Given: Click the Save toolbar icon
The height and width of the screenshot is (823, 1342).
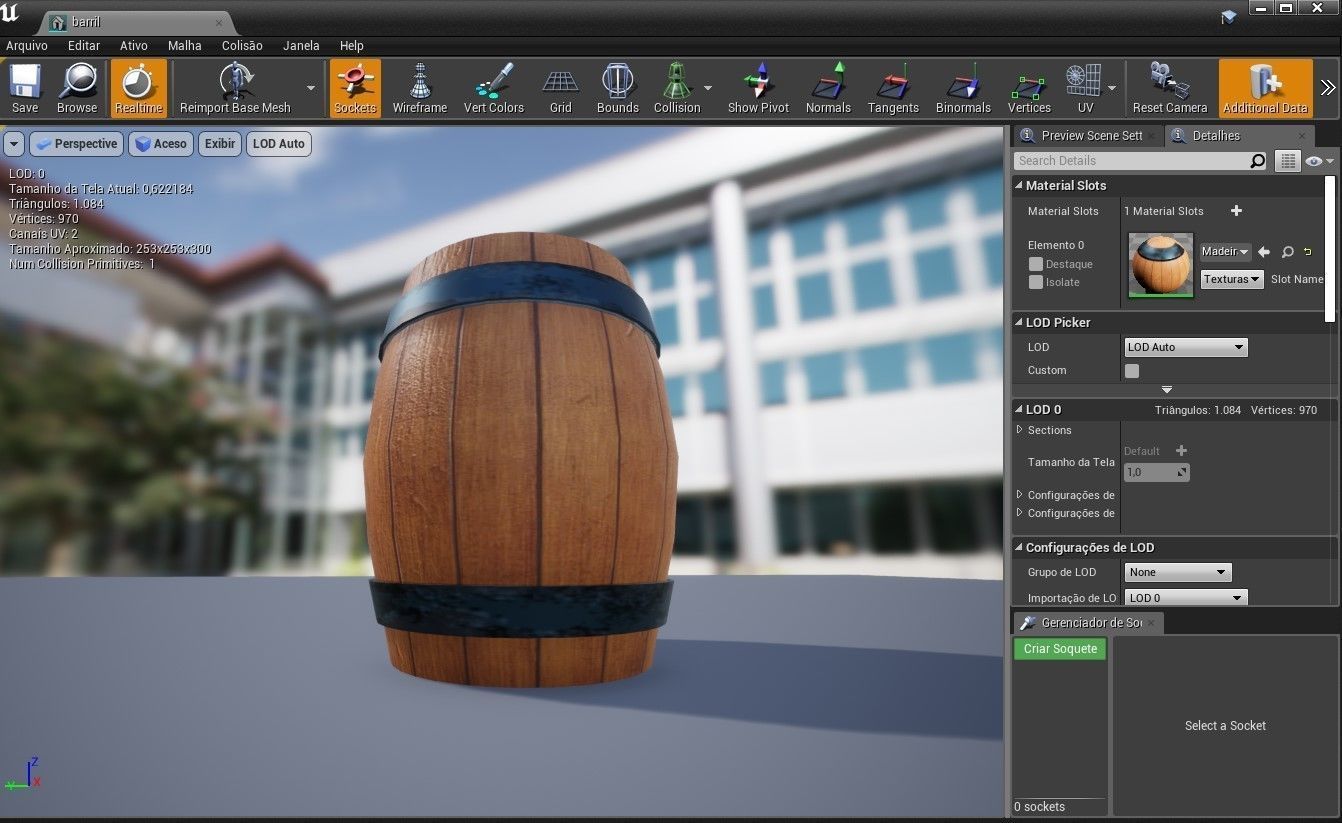Looking at the screenshot, I should point(25,88).
